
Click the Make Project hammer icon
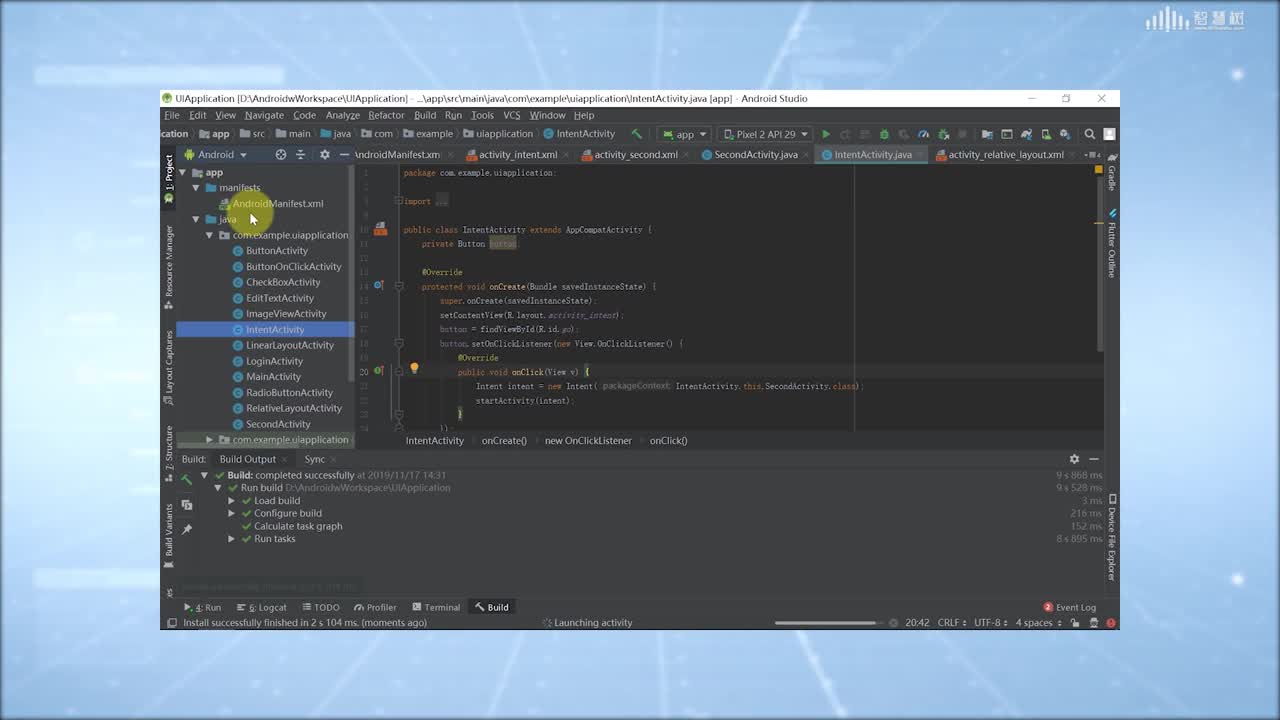[636, 134]
